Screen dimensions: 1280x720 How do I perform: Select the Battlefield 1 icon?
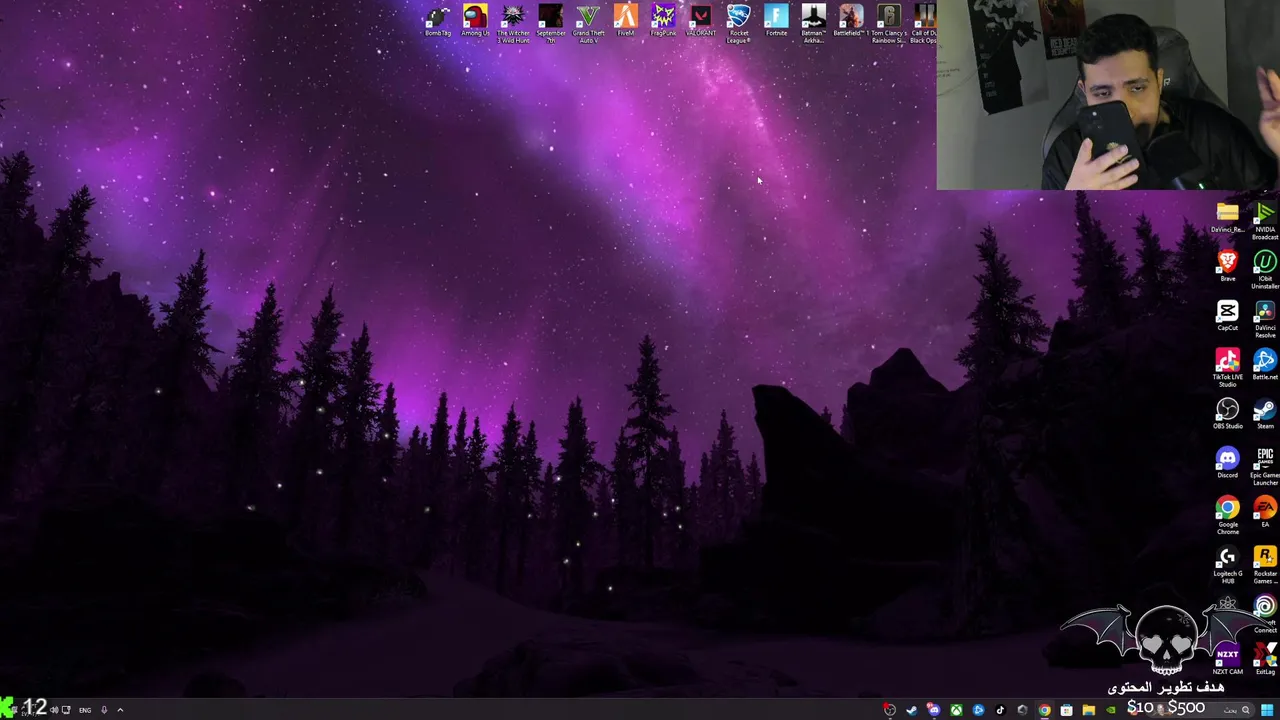coord(851,21)
